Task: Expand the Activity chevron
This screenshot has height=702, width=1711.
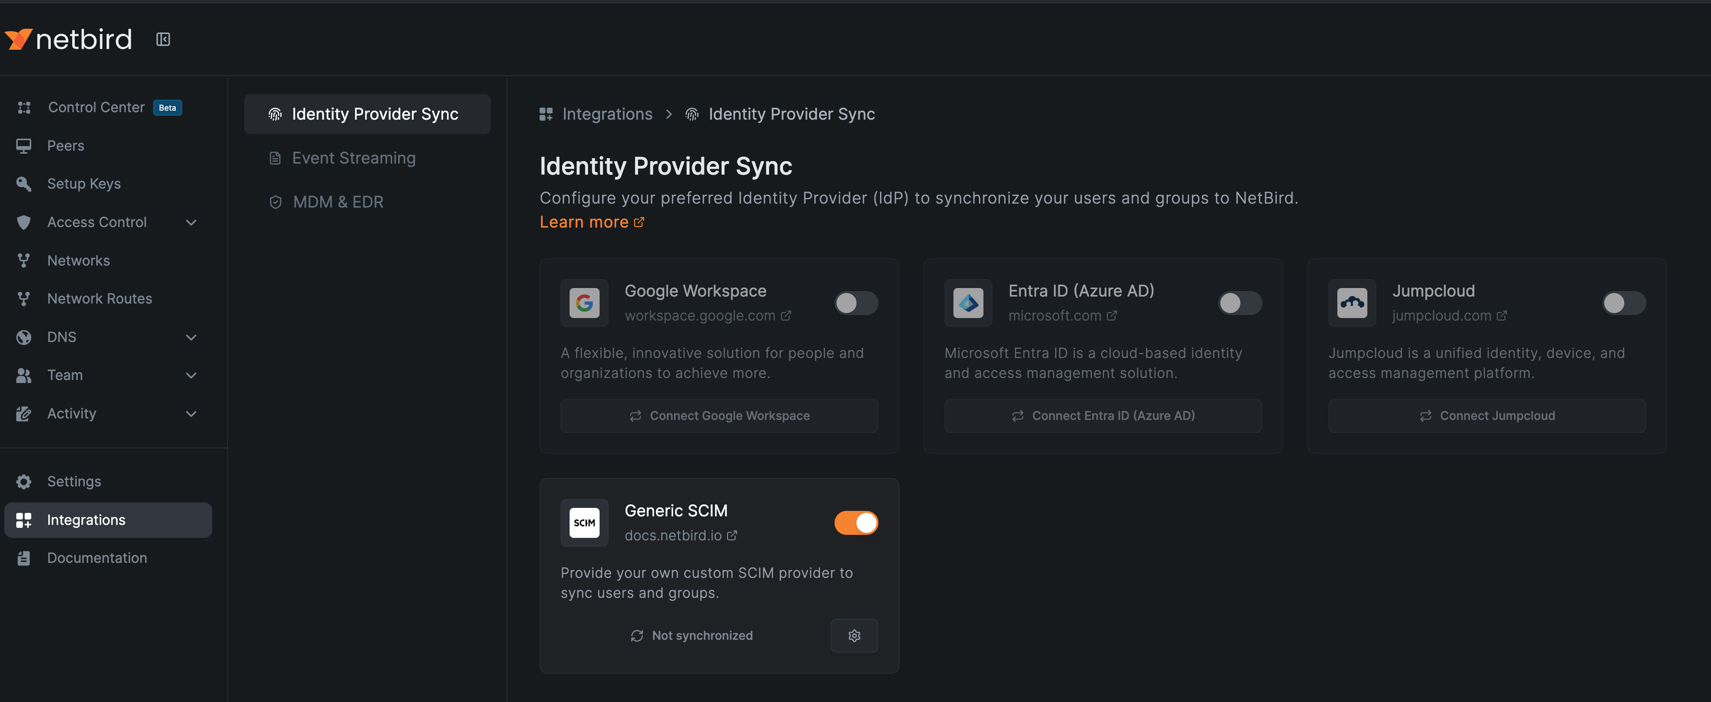Action: (x=191, y=414)
